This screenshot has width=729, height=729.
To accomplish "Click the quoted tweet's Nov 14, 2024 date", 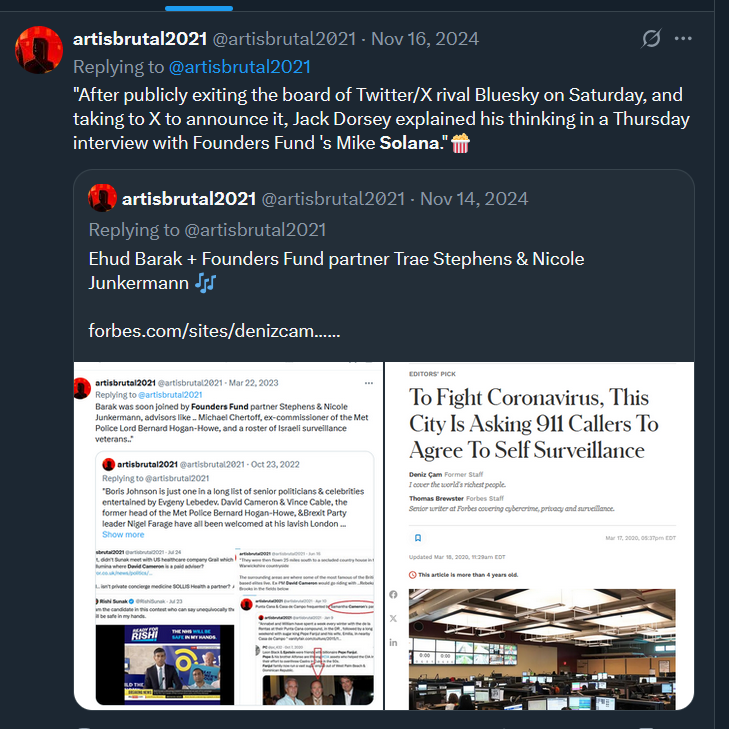I will 474,199.
